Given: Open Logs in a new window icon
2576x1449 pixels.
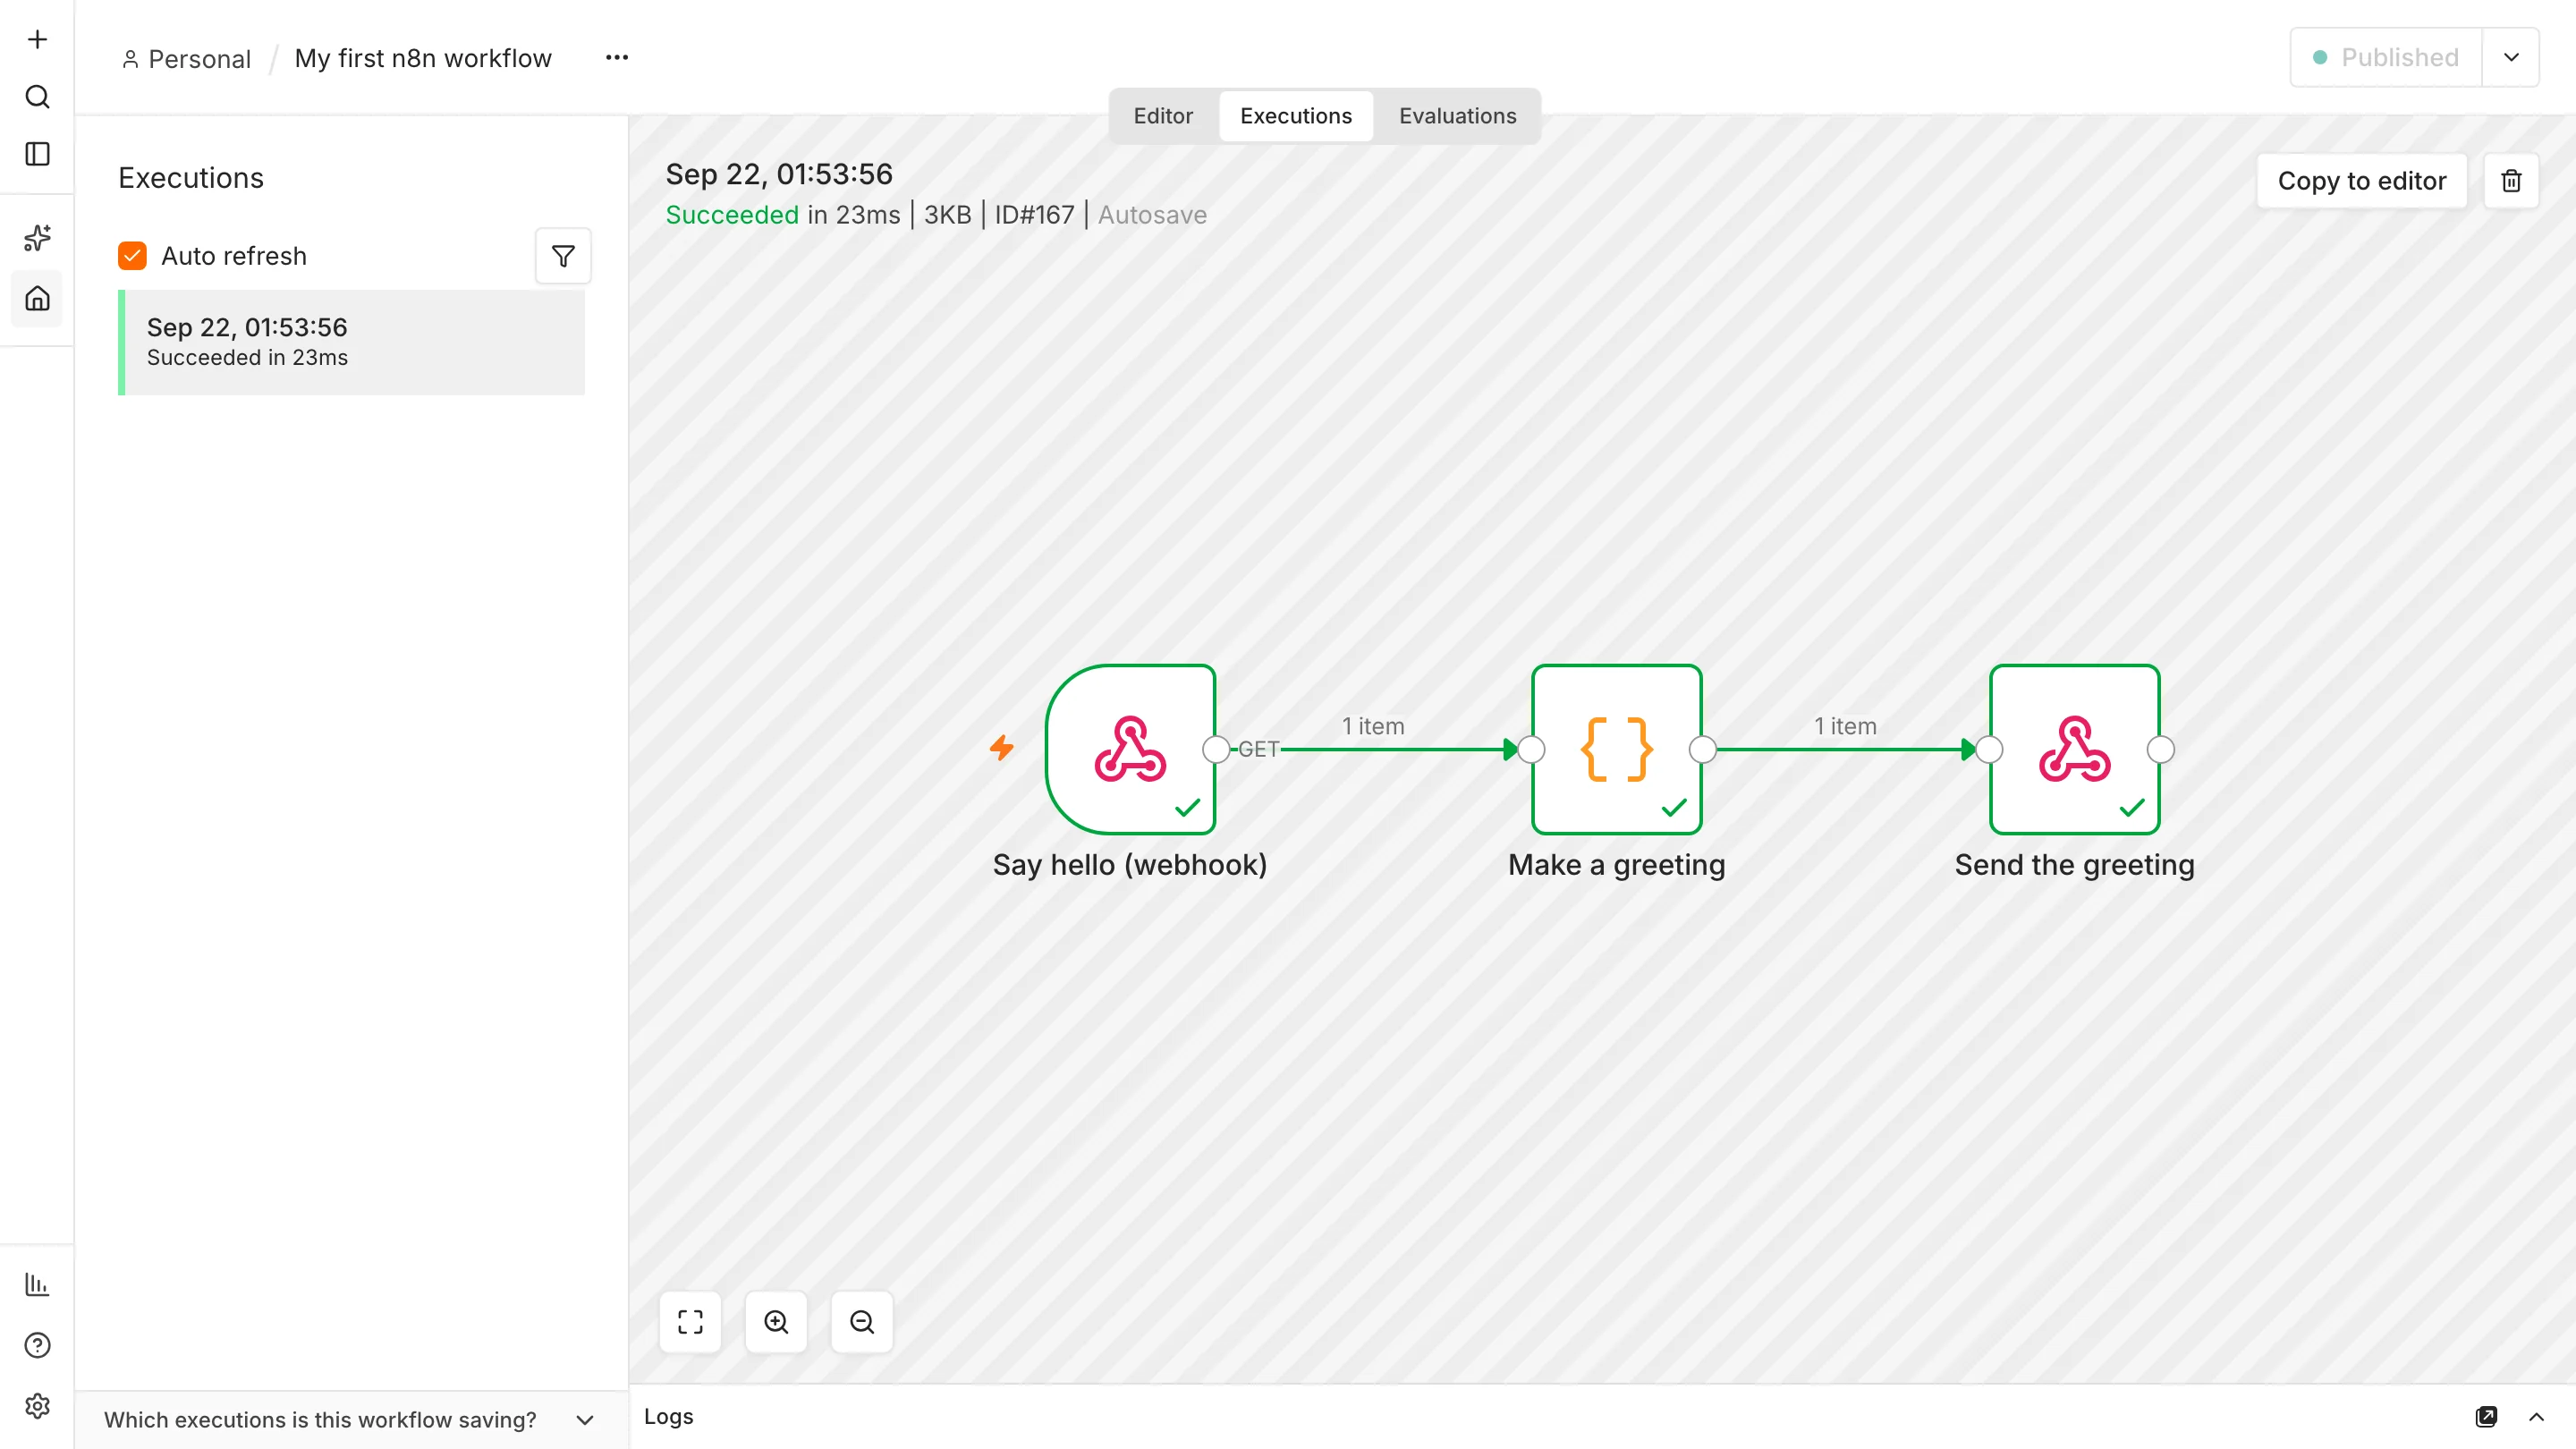Looking at the screenshot, I should (x=2486, y=1416).
